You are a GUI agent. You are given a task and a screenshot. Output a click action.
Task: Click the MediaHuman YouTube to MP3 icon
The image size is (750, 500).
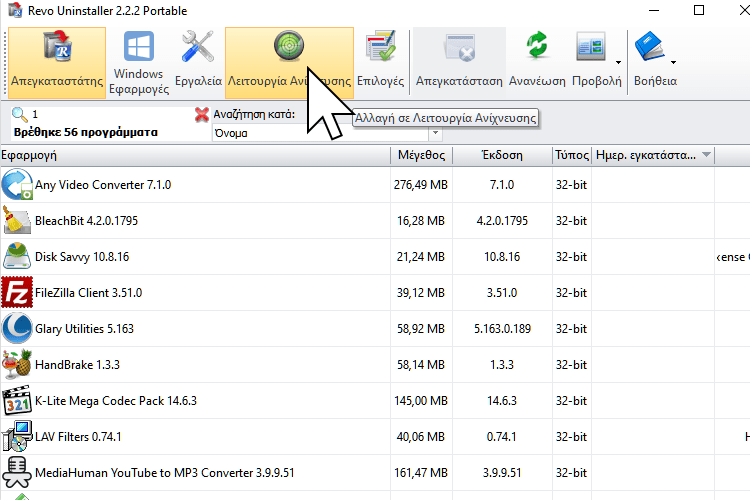[17, 473]
